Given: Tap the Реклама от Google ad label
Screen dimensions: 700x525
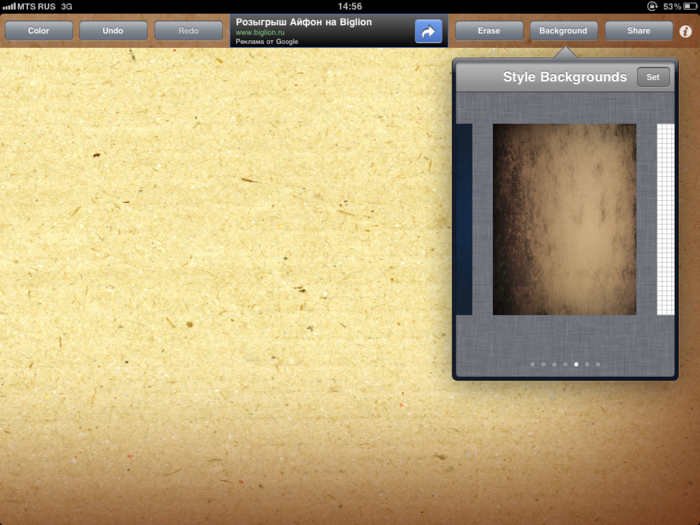Looking at the screenshot, I should tap(267, 42).
